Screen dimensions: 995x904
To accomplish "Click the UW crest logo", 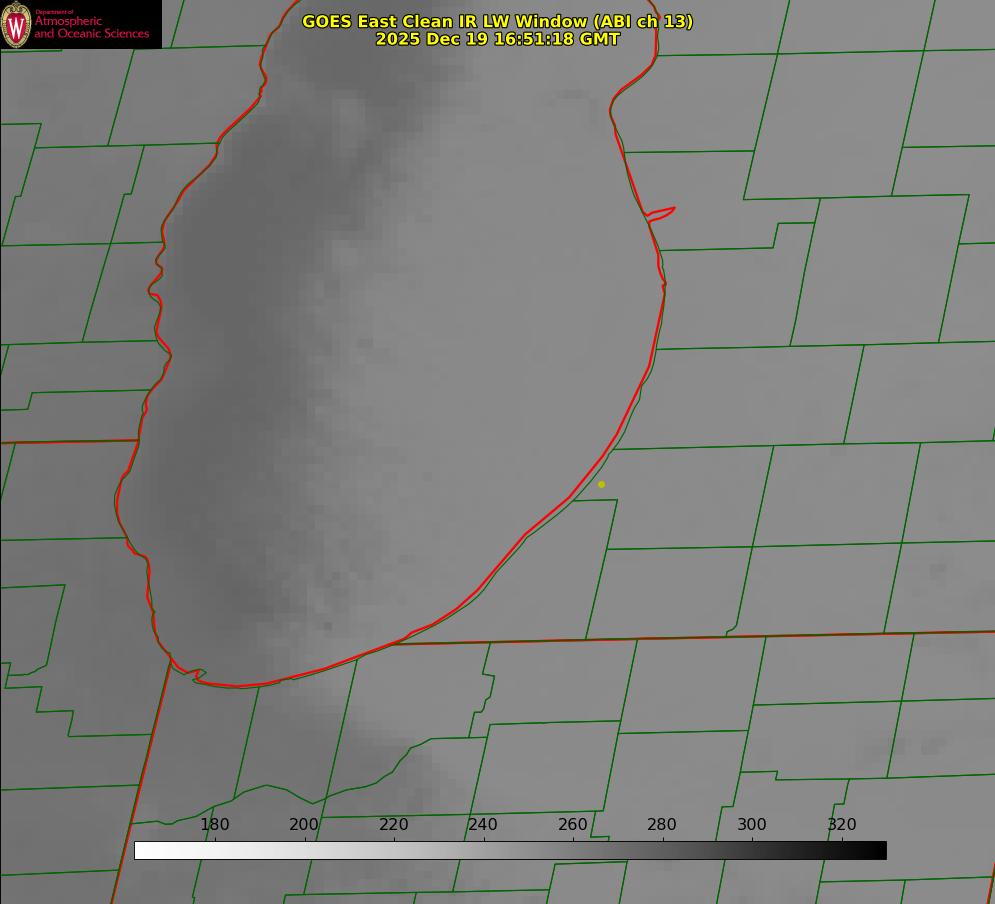I will coord(17,24).
